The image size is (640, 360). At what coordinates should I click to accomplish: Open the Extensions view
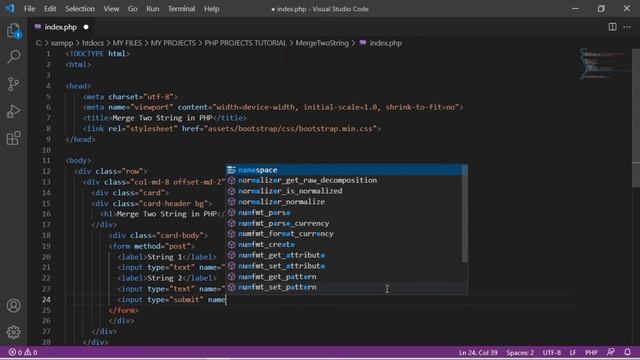pyautogui.click(x=13, y=138)
